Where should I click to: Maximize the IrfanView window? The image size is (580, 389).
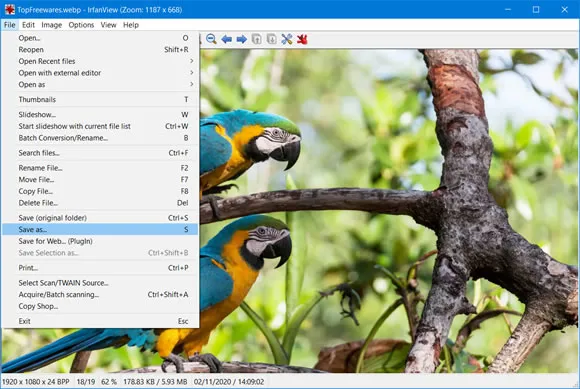click(536, 9)
